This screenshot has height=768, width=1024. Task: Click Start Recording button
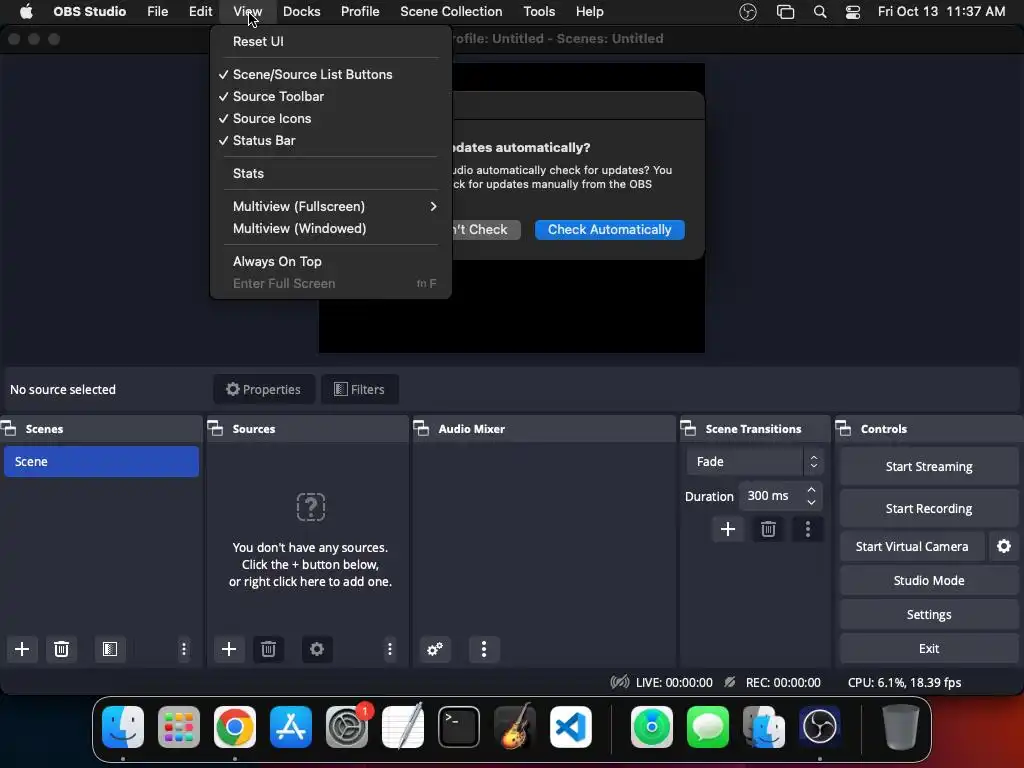[x=929, y=509]
